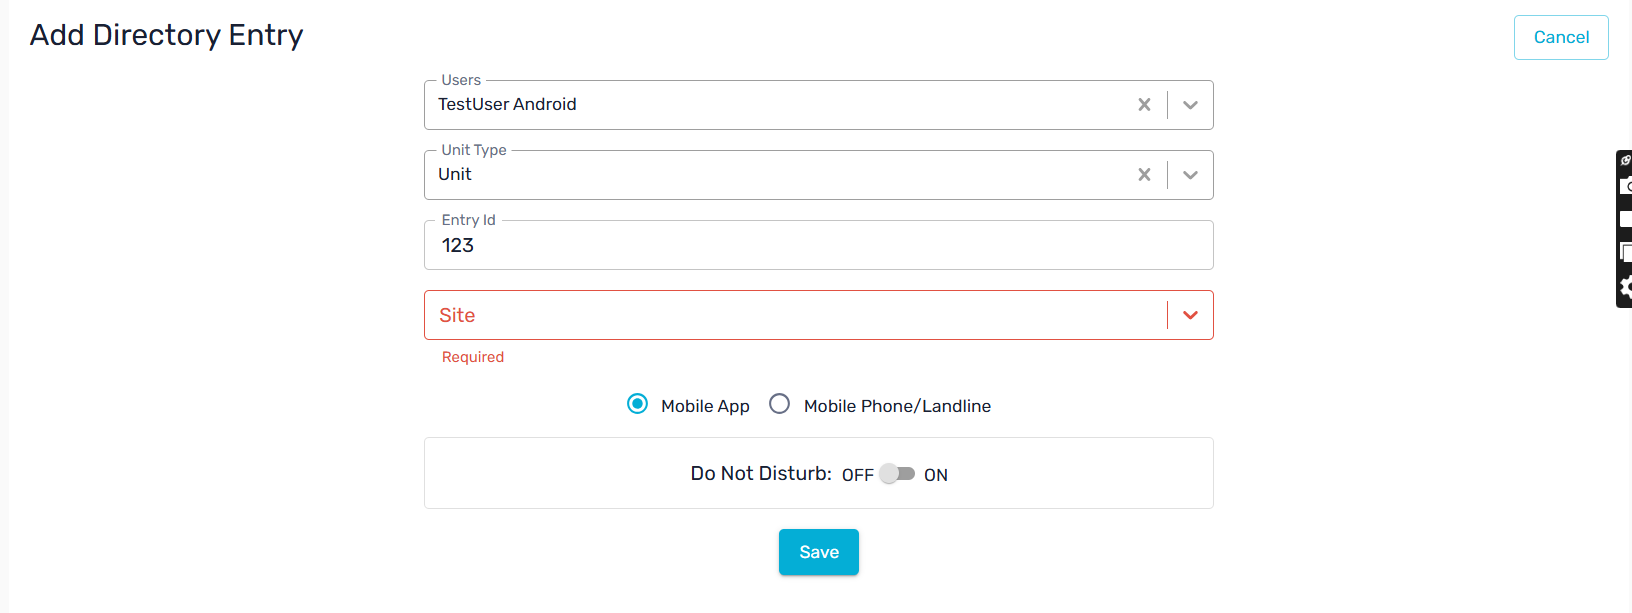The height and width of the screenshot is (613, 1632).
Task: Select the Mobile Phone/Landline radio button
Action: pyautogui.click(x=780, y=404)
